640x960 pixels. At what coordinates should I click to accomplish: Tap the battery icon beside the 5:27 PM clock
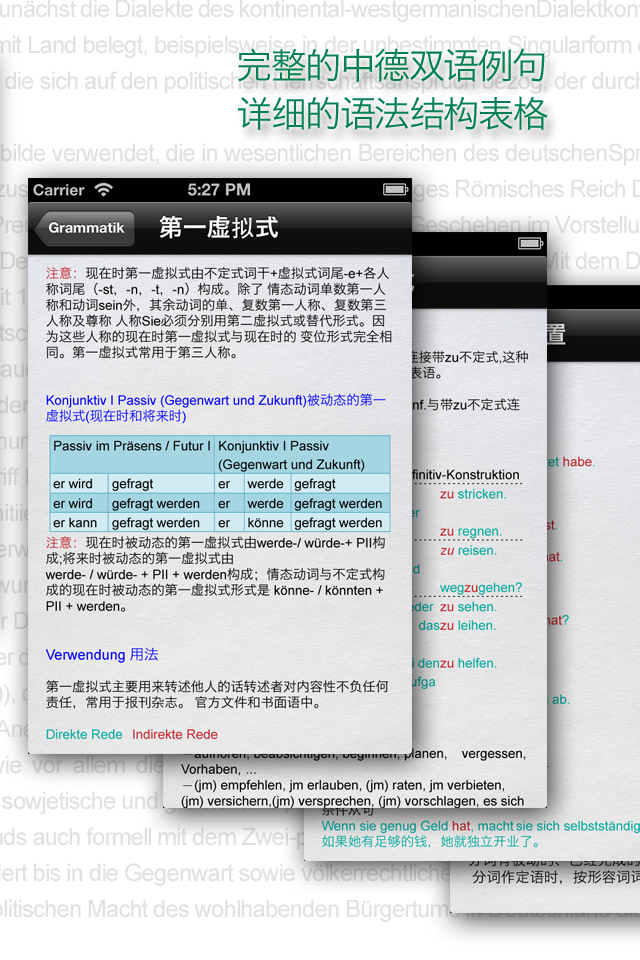[396, 190]
